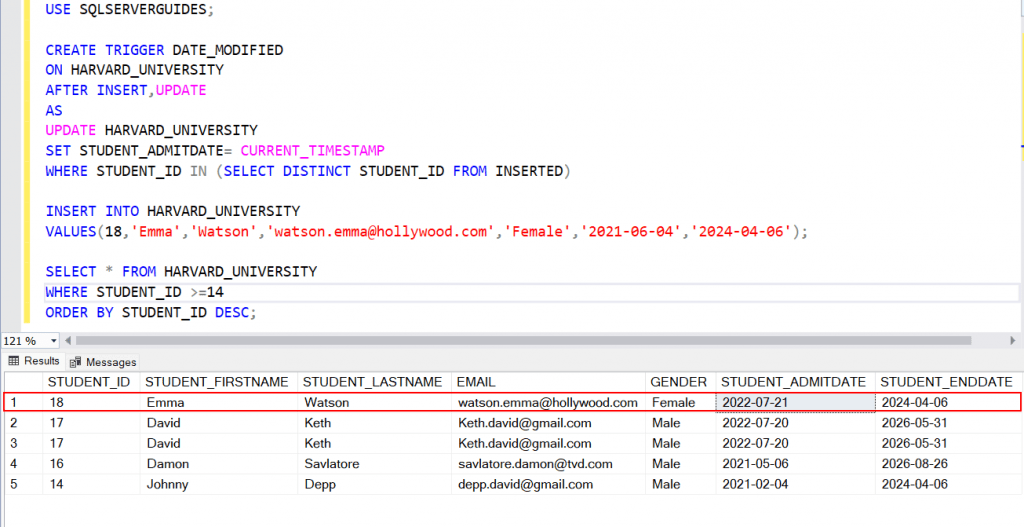
Task: Click the 'Depp' last name cell
Action: tap(374, 485)
